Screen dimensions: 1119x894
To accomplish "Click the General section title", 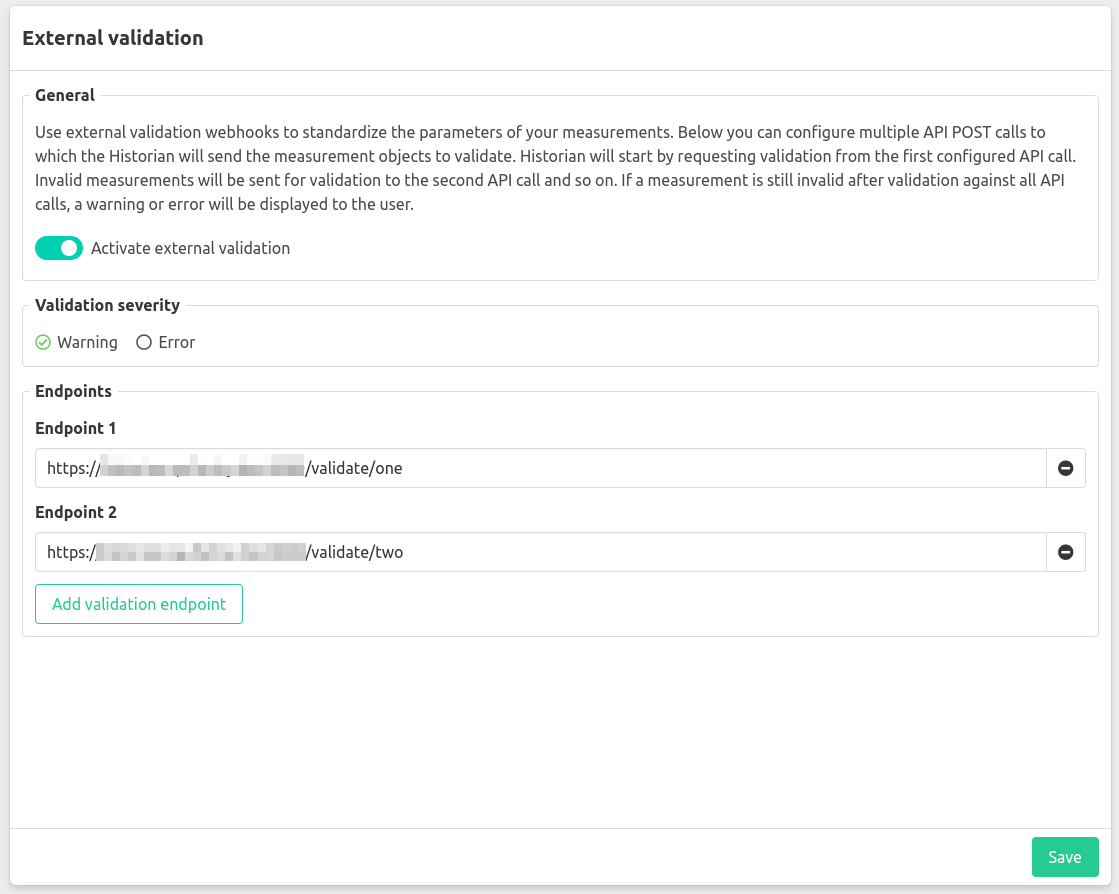I will [x=65, y=96].
